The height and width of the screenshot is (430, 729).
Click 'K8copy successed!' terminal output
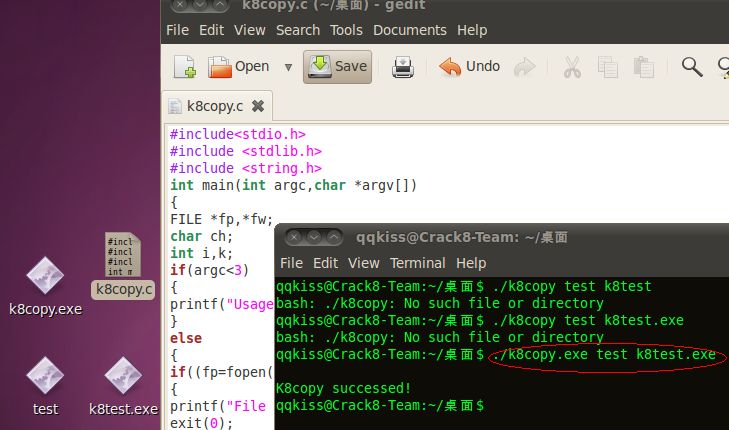(x=343, y=388)
